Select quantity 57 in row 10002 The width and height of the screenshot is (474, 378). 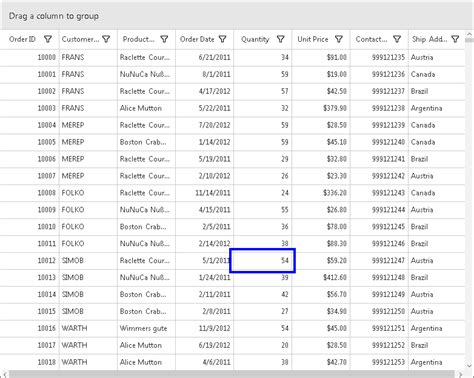pyautogui.click(x=263, y=91)
